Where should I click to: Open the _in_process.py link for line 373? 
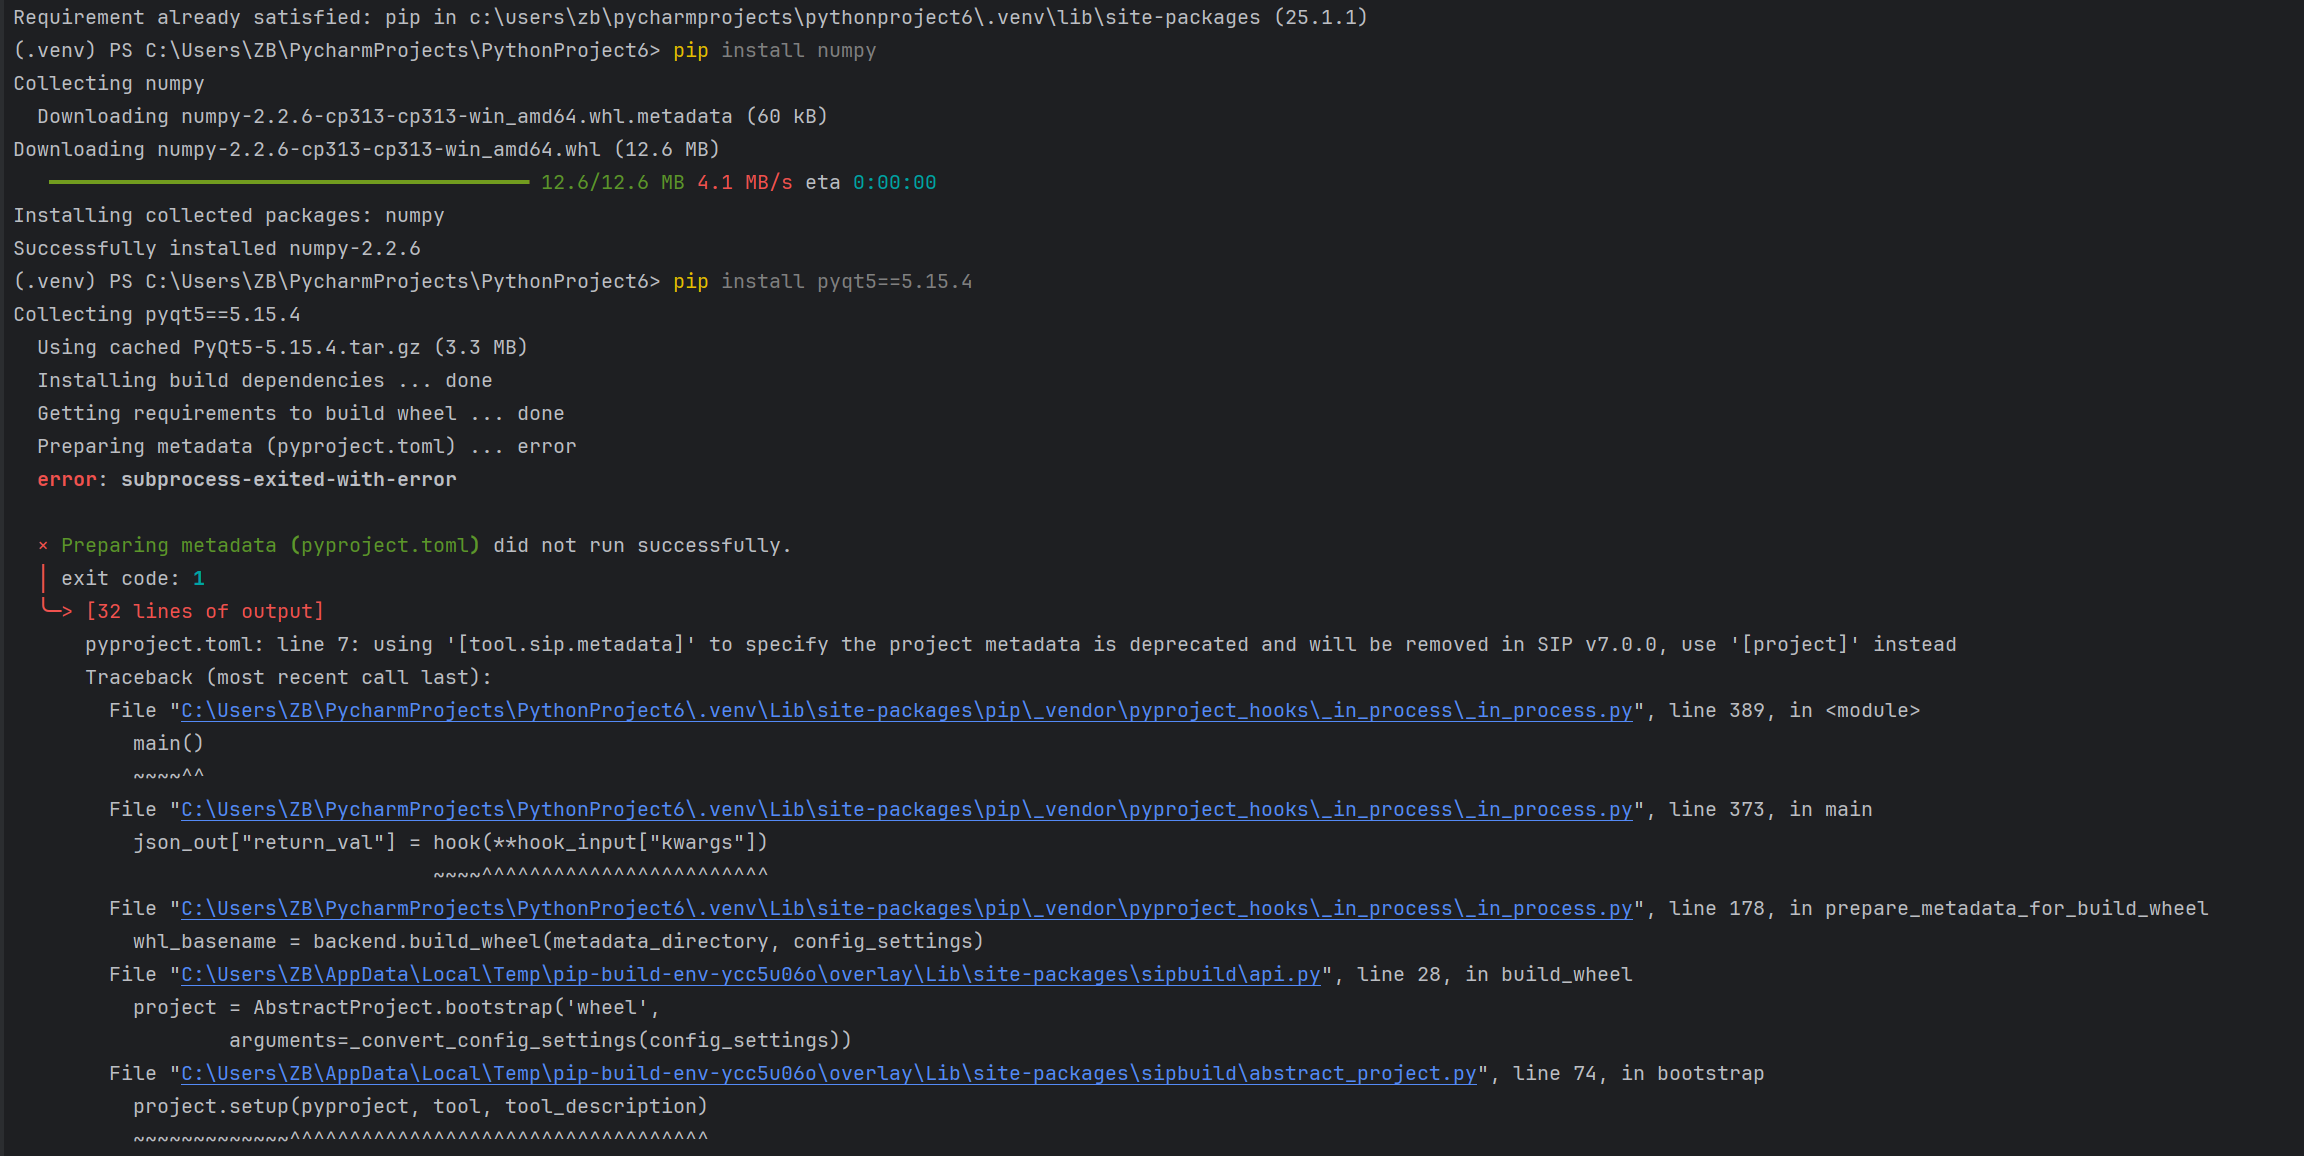tap(905, 809)
